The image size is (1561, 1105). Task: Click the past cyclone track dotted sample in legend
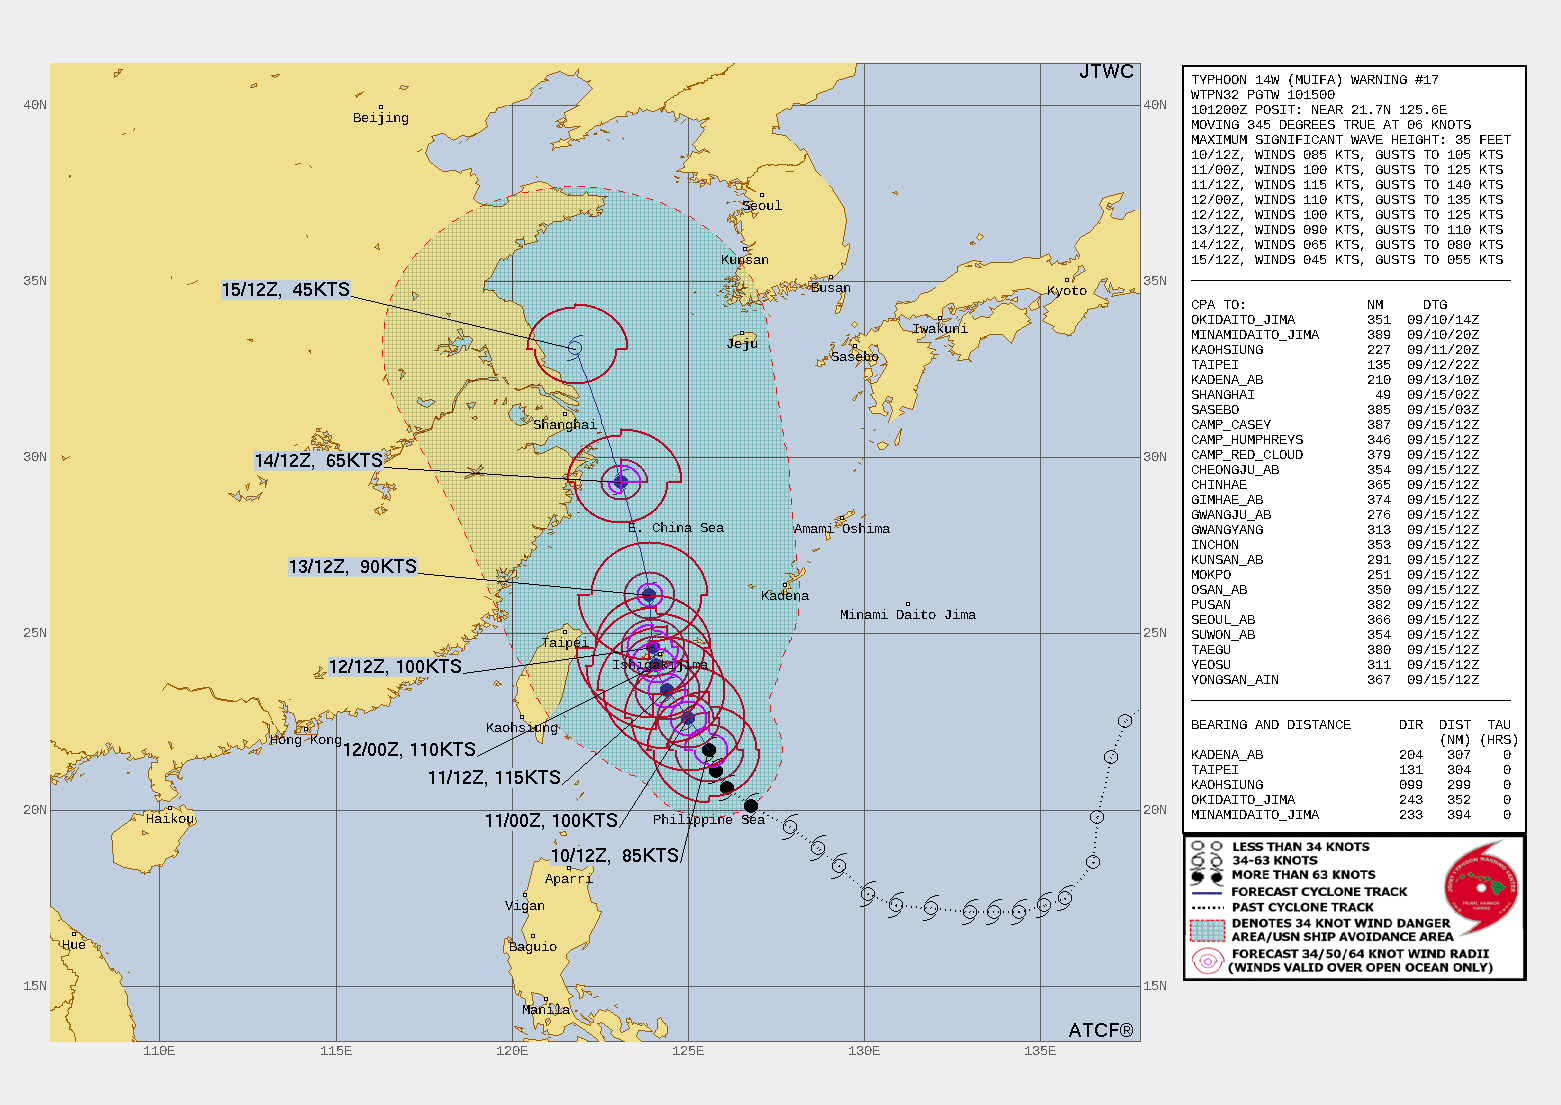[1207, 908]
